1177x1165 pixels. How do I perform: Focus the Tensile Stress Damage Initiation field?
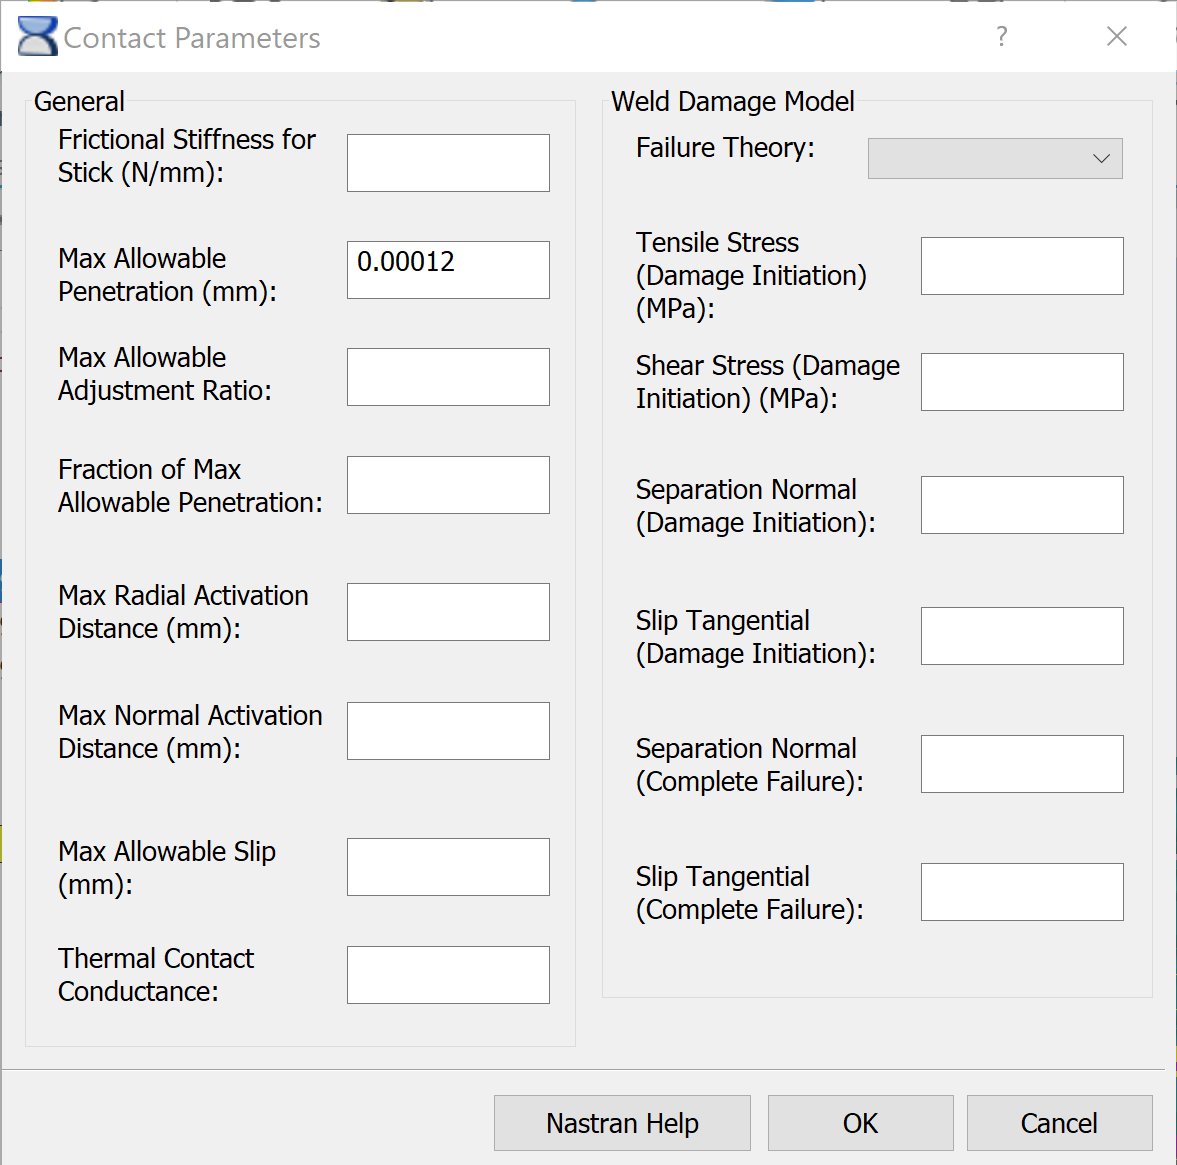[1022, 266]
